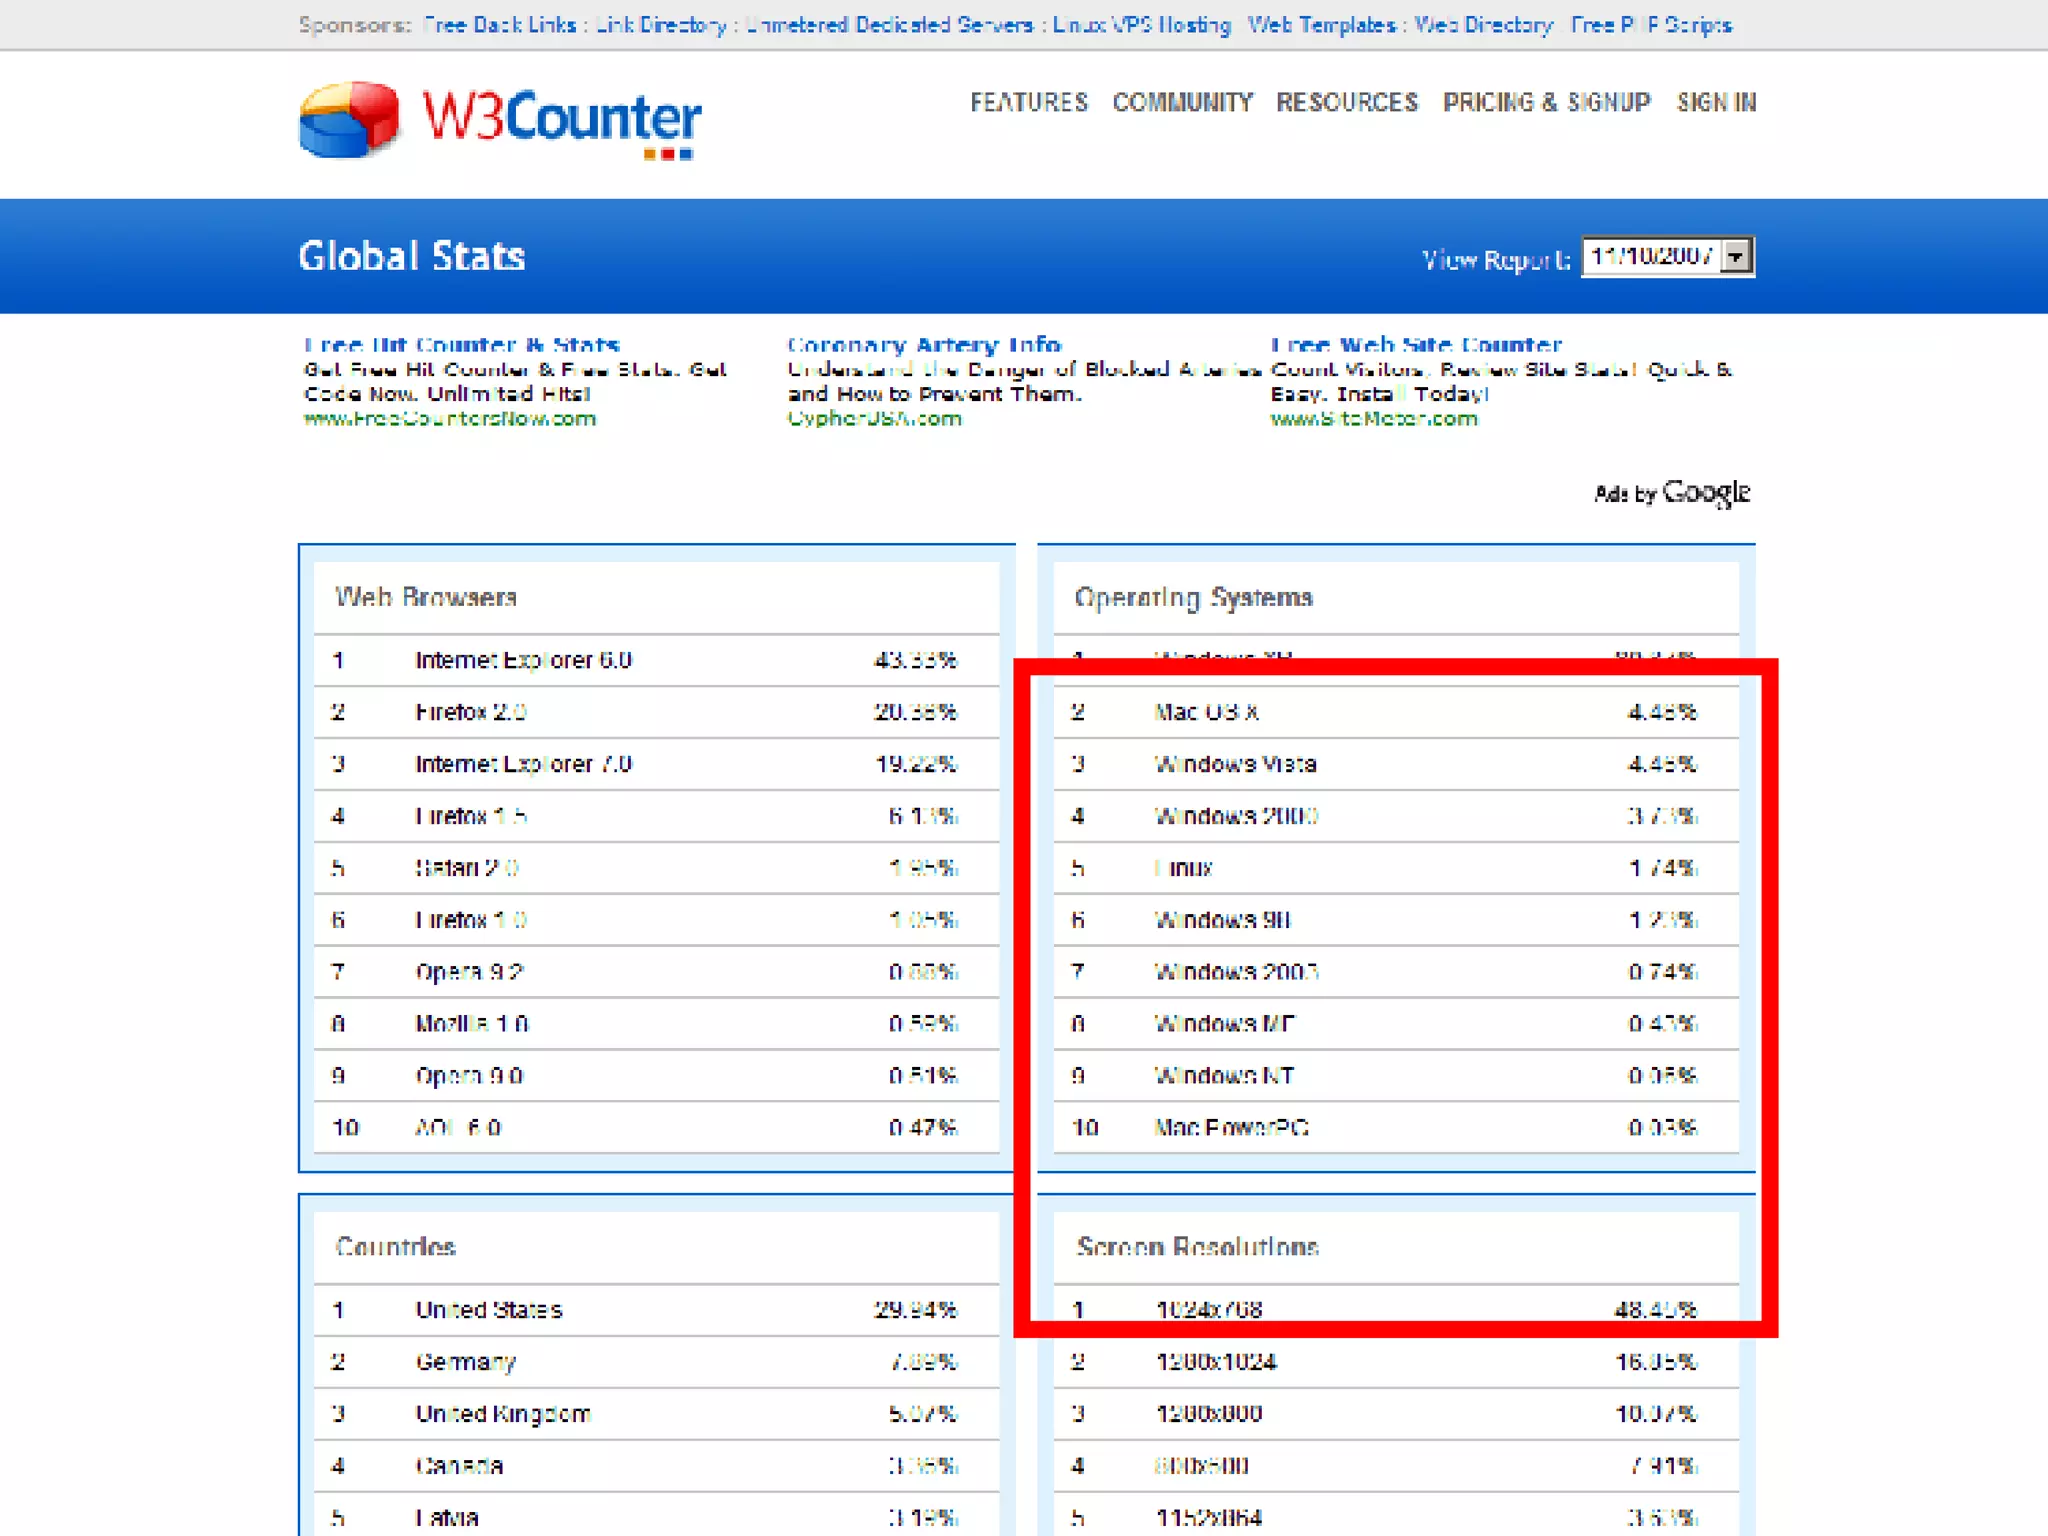Click Free Web Site Counter ad title
This screenshot has width=2048, height=1536.
point(1415,345)
